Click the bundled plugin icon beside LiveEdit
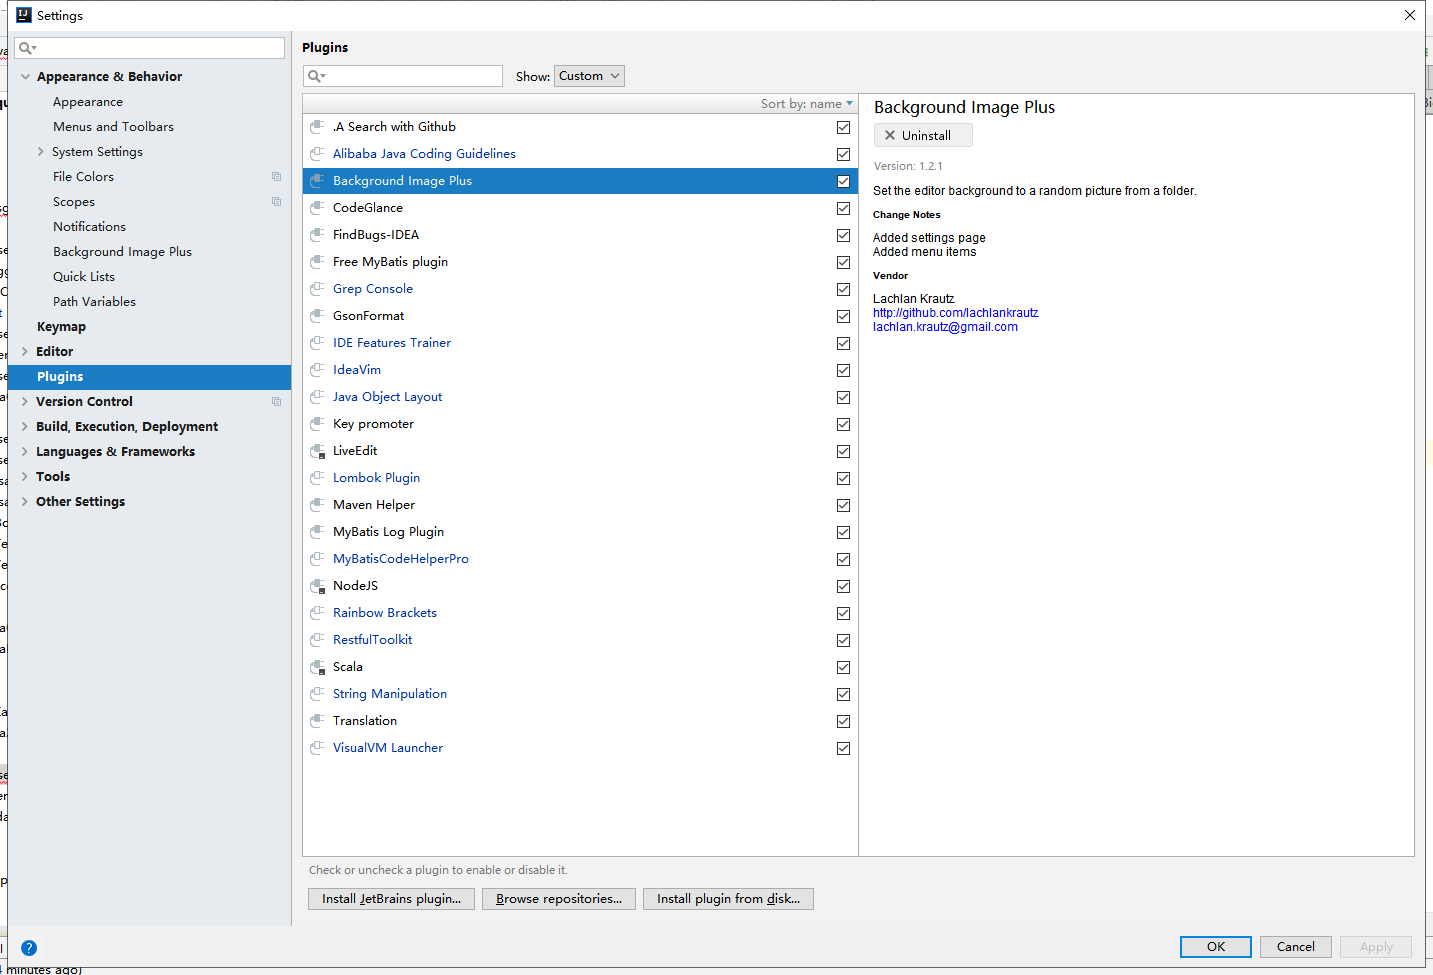Screen dimensions: 1433x975 pyautogui.click(x=317, y=451)
